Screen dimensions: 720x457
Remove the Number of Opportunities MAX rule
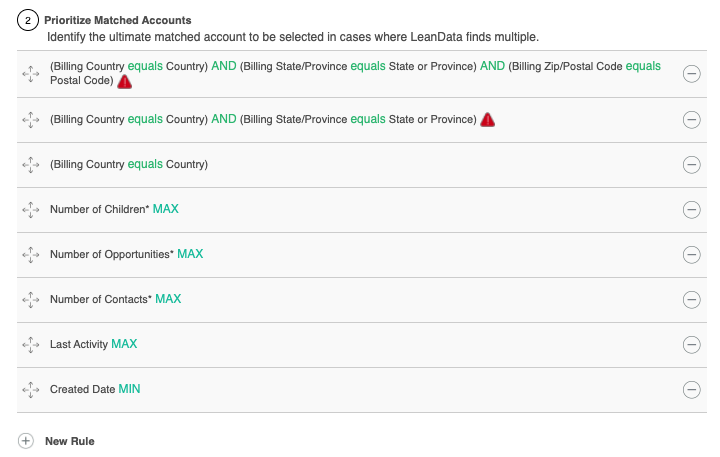click(x=690, y=254)
